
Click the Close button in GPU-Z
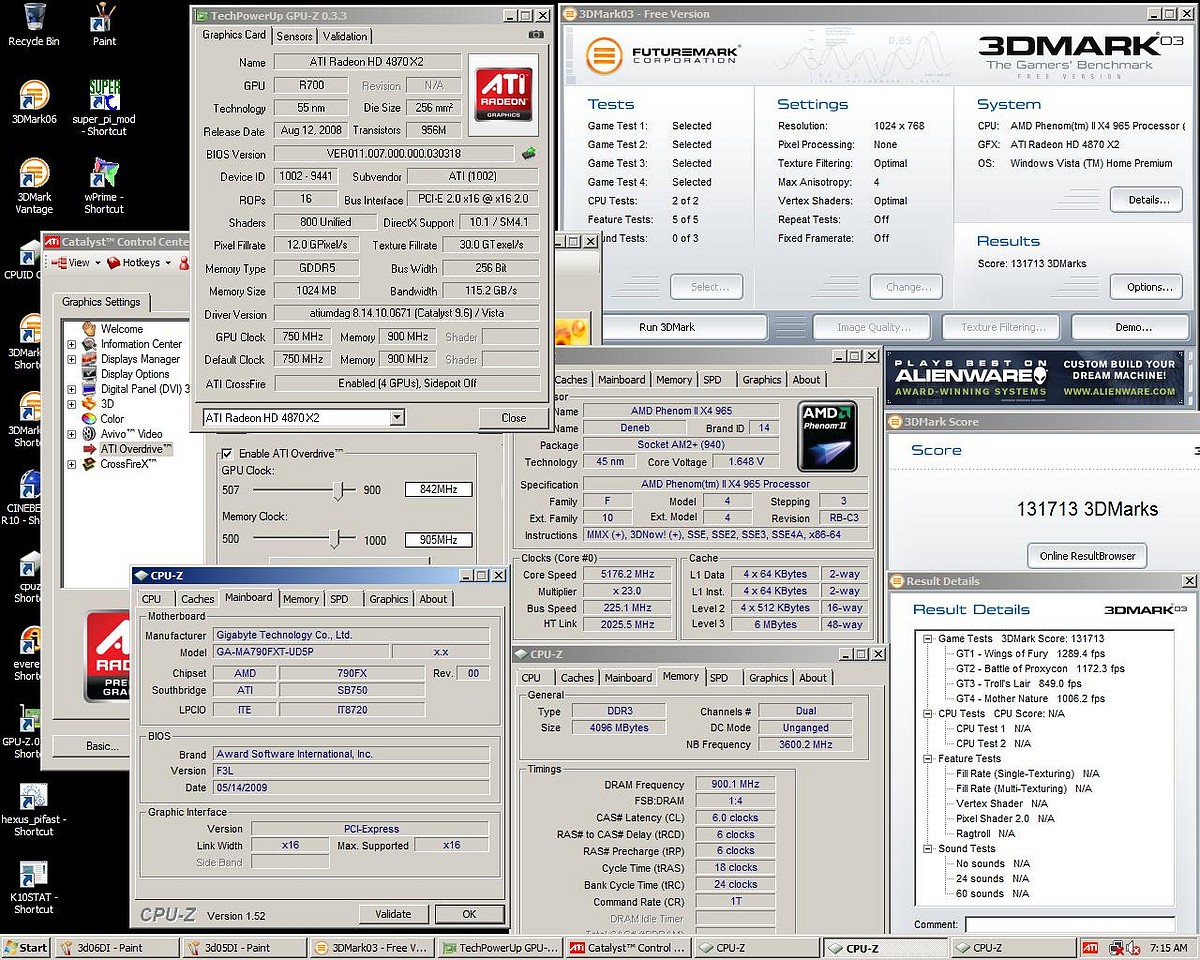514,418
